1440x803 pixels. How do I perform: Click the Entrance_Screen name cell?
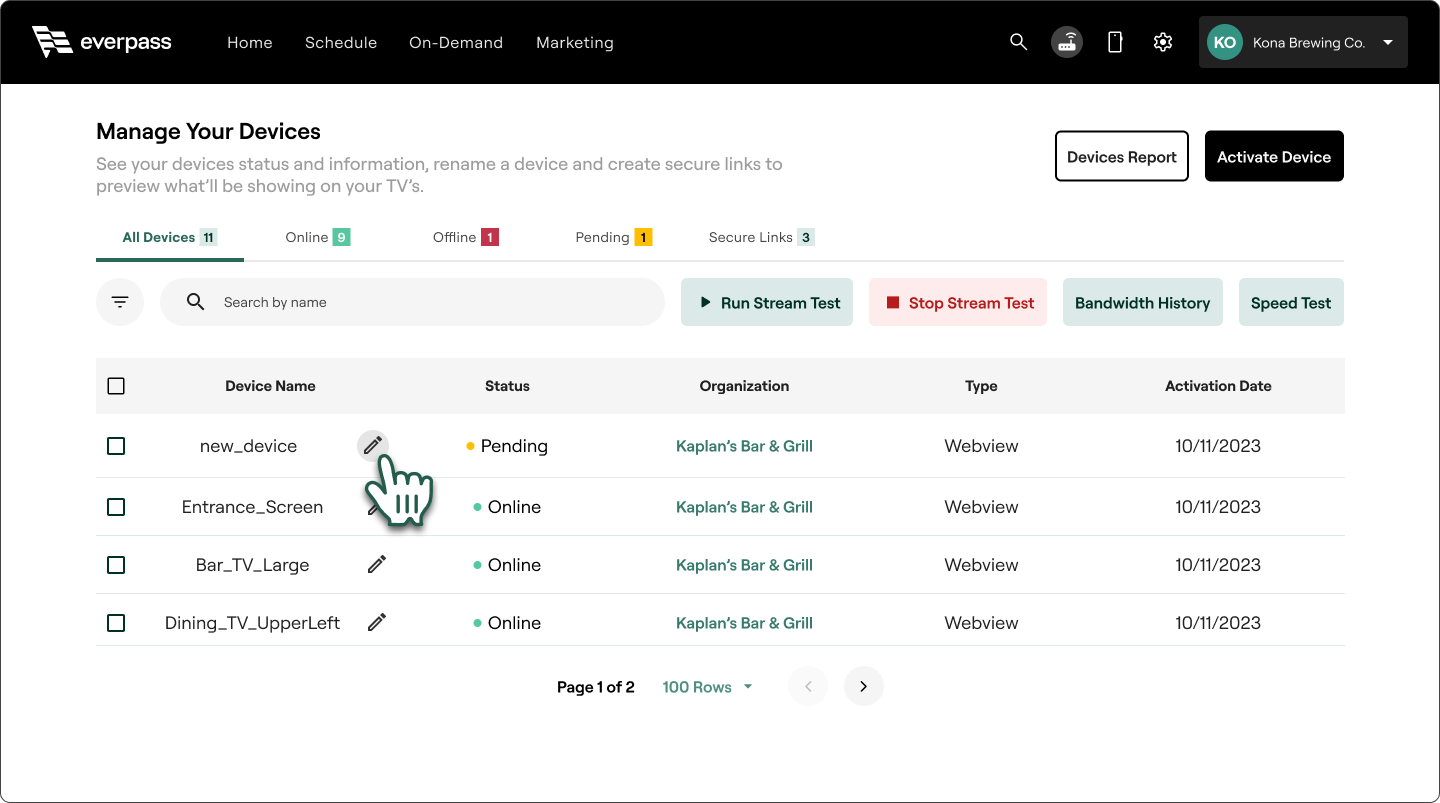252,507
